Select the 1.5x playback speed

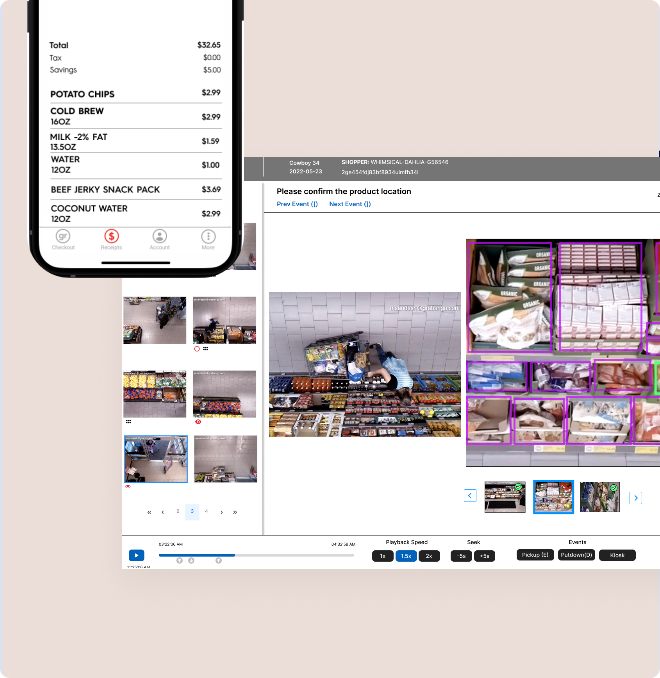click(406, 555)
